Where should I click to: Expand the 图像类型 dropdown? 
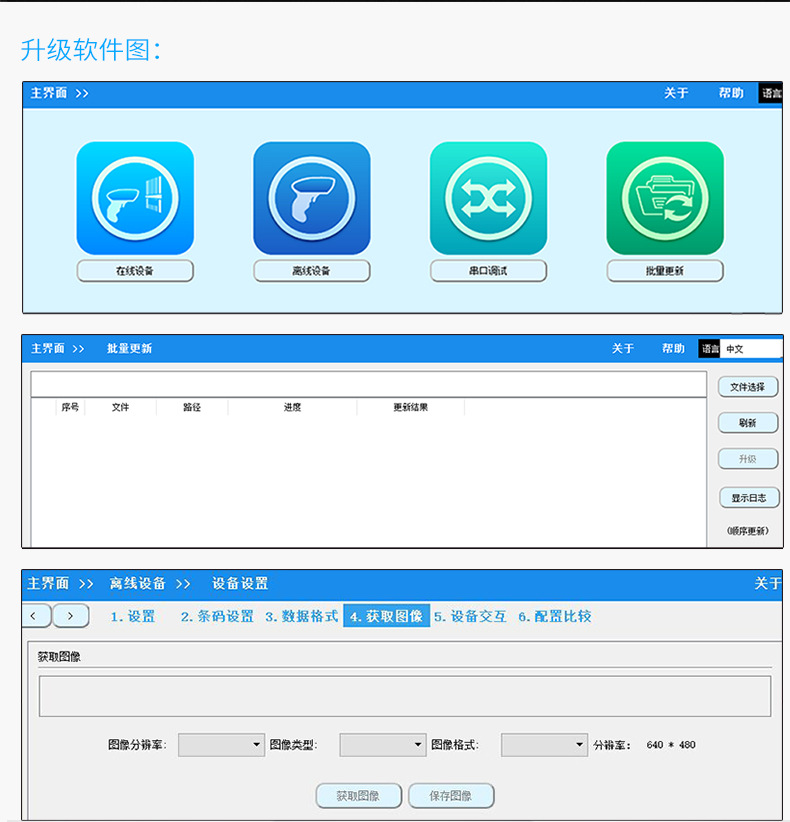coord(383,745)
